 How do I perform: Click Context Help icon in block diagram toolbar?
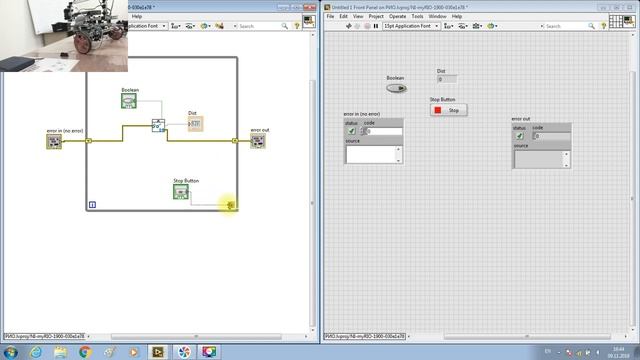point(297,26)
